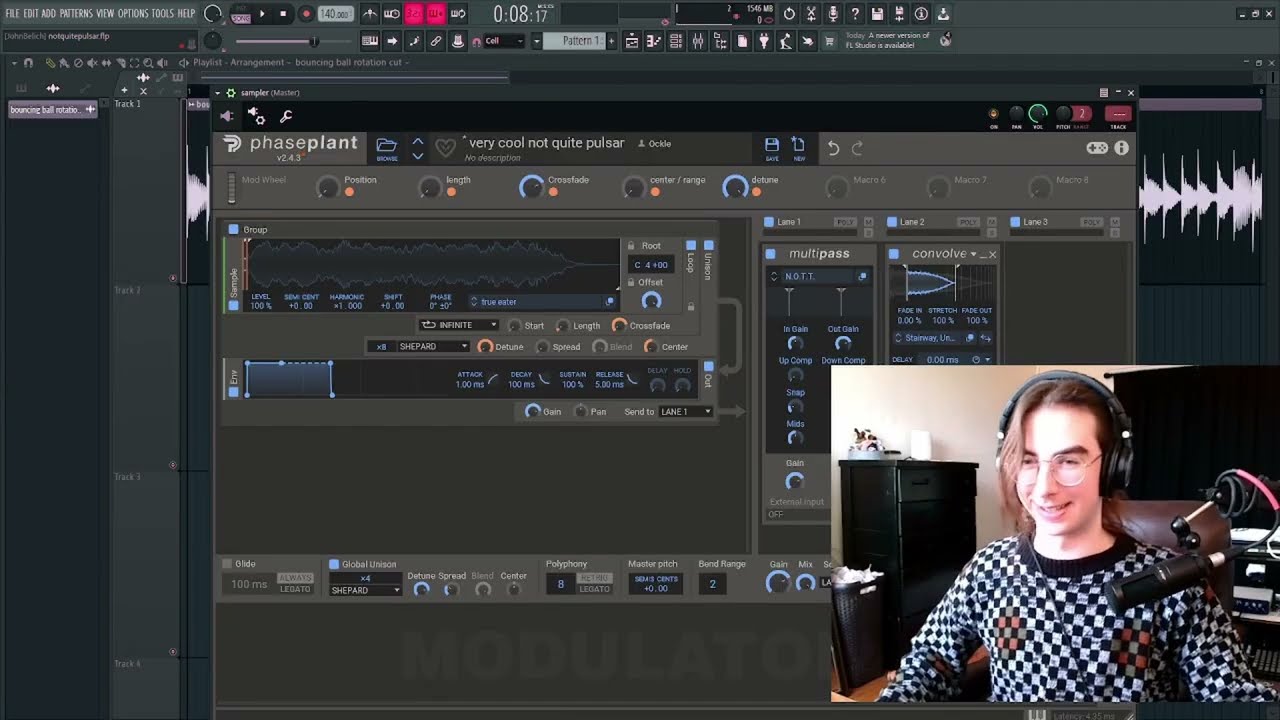Open Global Unison SHEPARD mode dropdown
The height and width of the screenshot is (720, 1280).
[365, 590]
